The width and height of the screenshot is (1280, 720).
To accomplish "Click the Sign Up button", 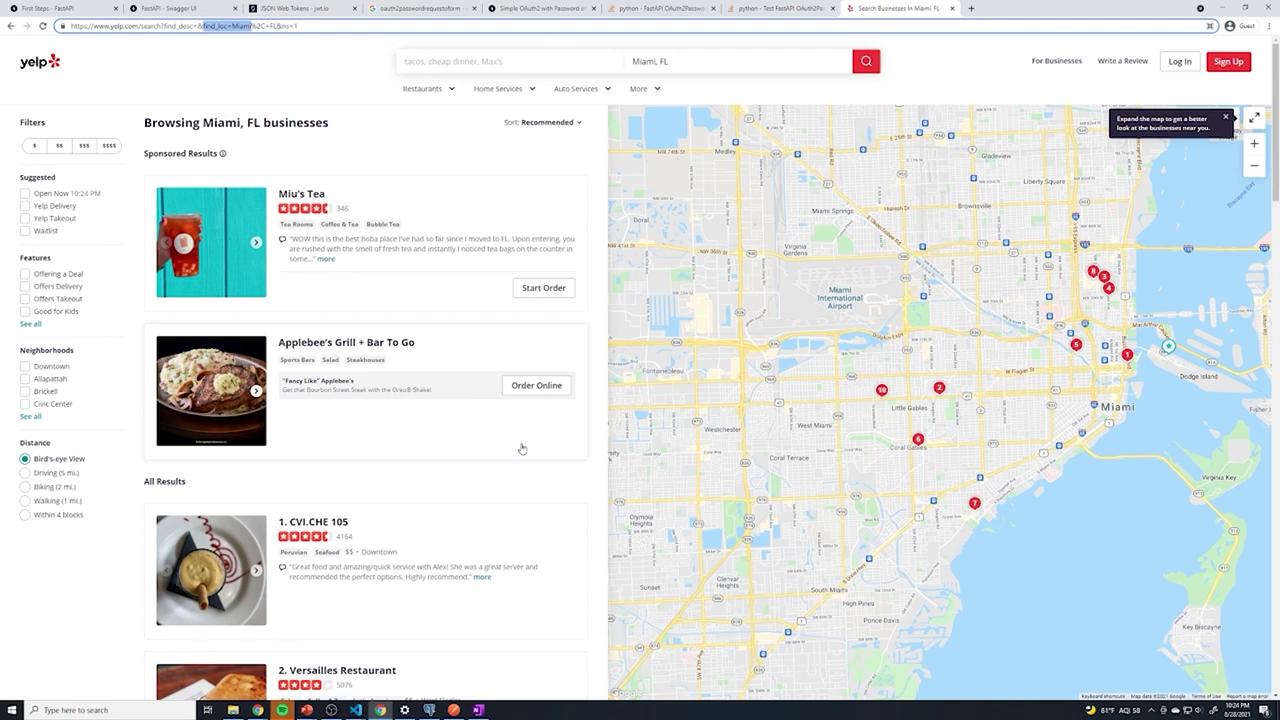I will pyautogui.click(x=1228, y=62).
